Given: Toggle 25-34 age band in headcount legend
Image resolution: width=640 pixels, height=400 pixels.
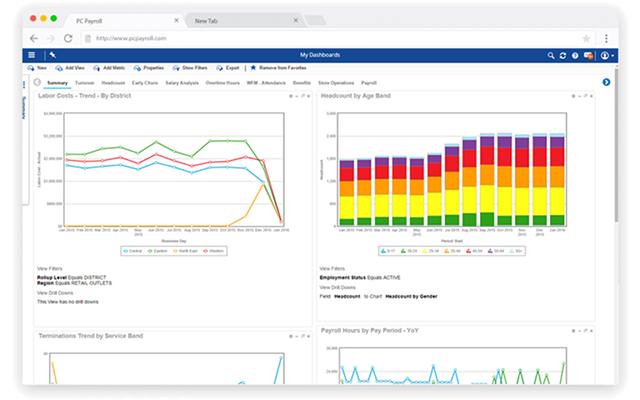Looking at the screenshot, I should (x=431, y=251).
